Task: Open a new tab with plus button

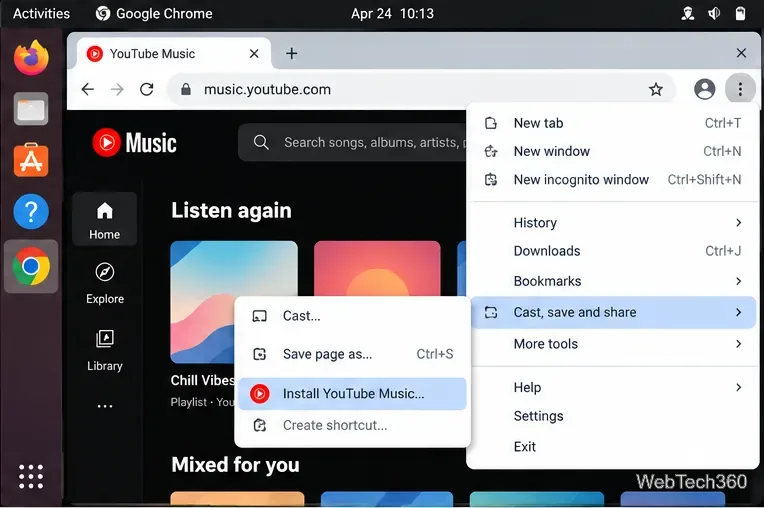Action: [291, 53]
